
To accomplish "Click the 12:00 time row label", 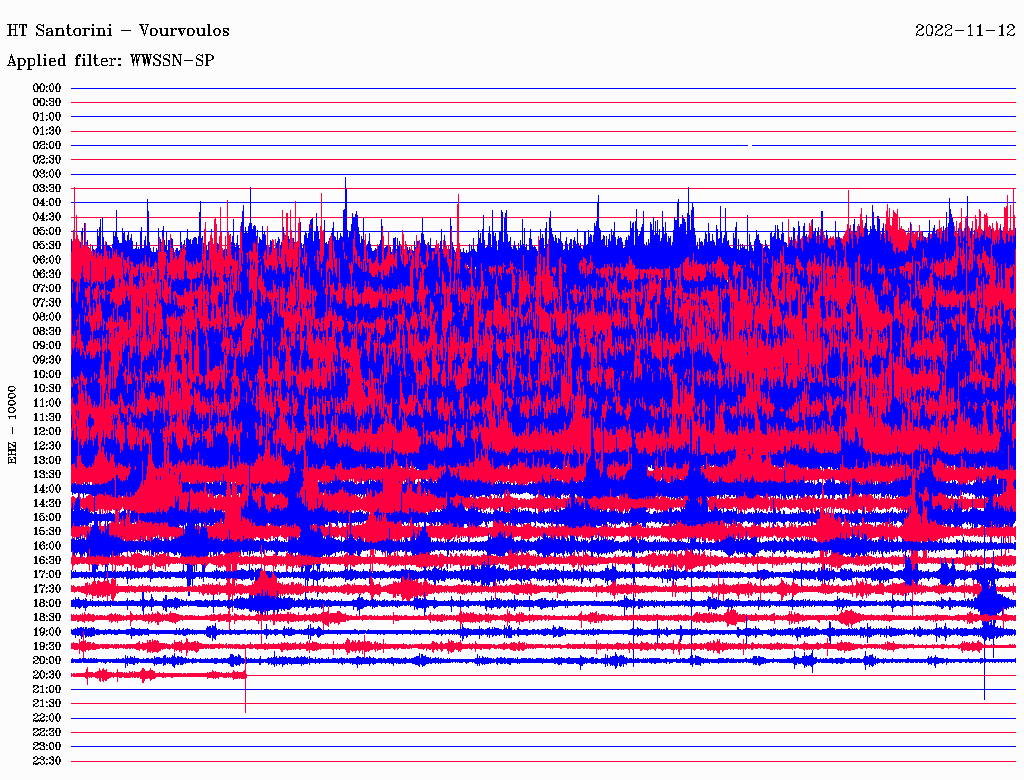I will tap(47, 431).
